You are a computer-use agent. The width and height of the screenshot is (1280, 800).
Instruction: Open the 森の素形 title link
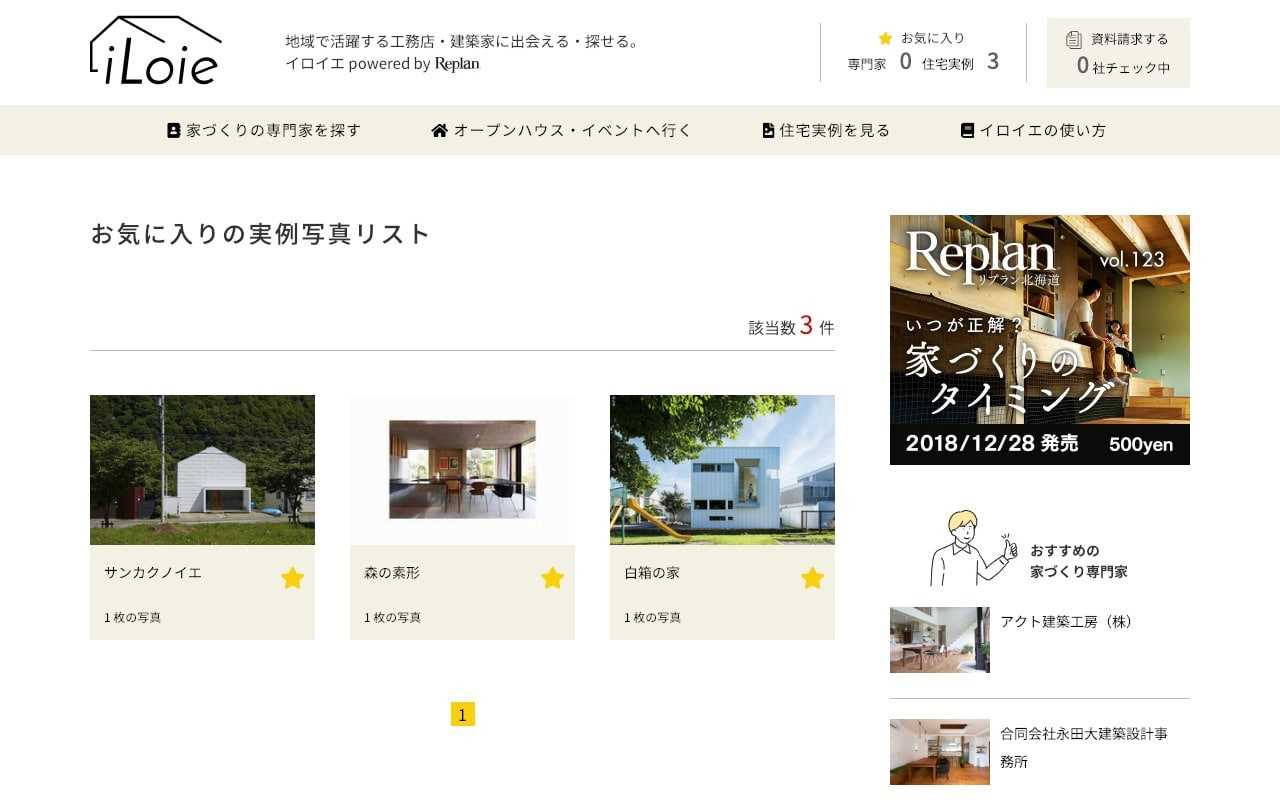click(x=392, y=573)
